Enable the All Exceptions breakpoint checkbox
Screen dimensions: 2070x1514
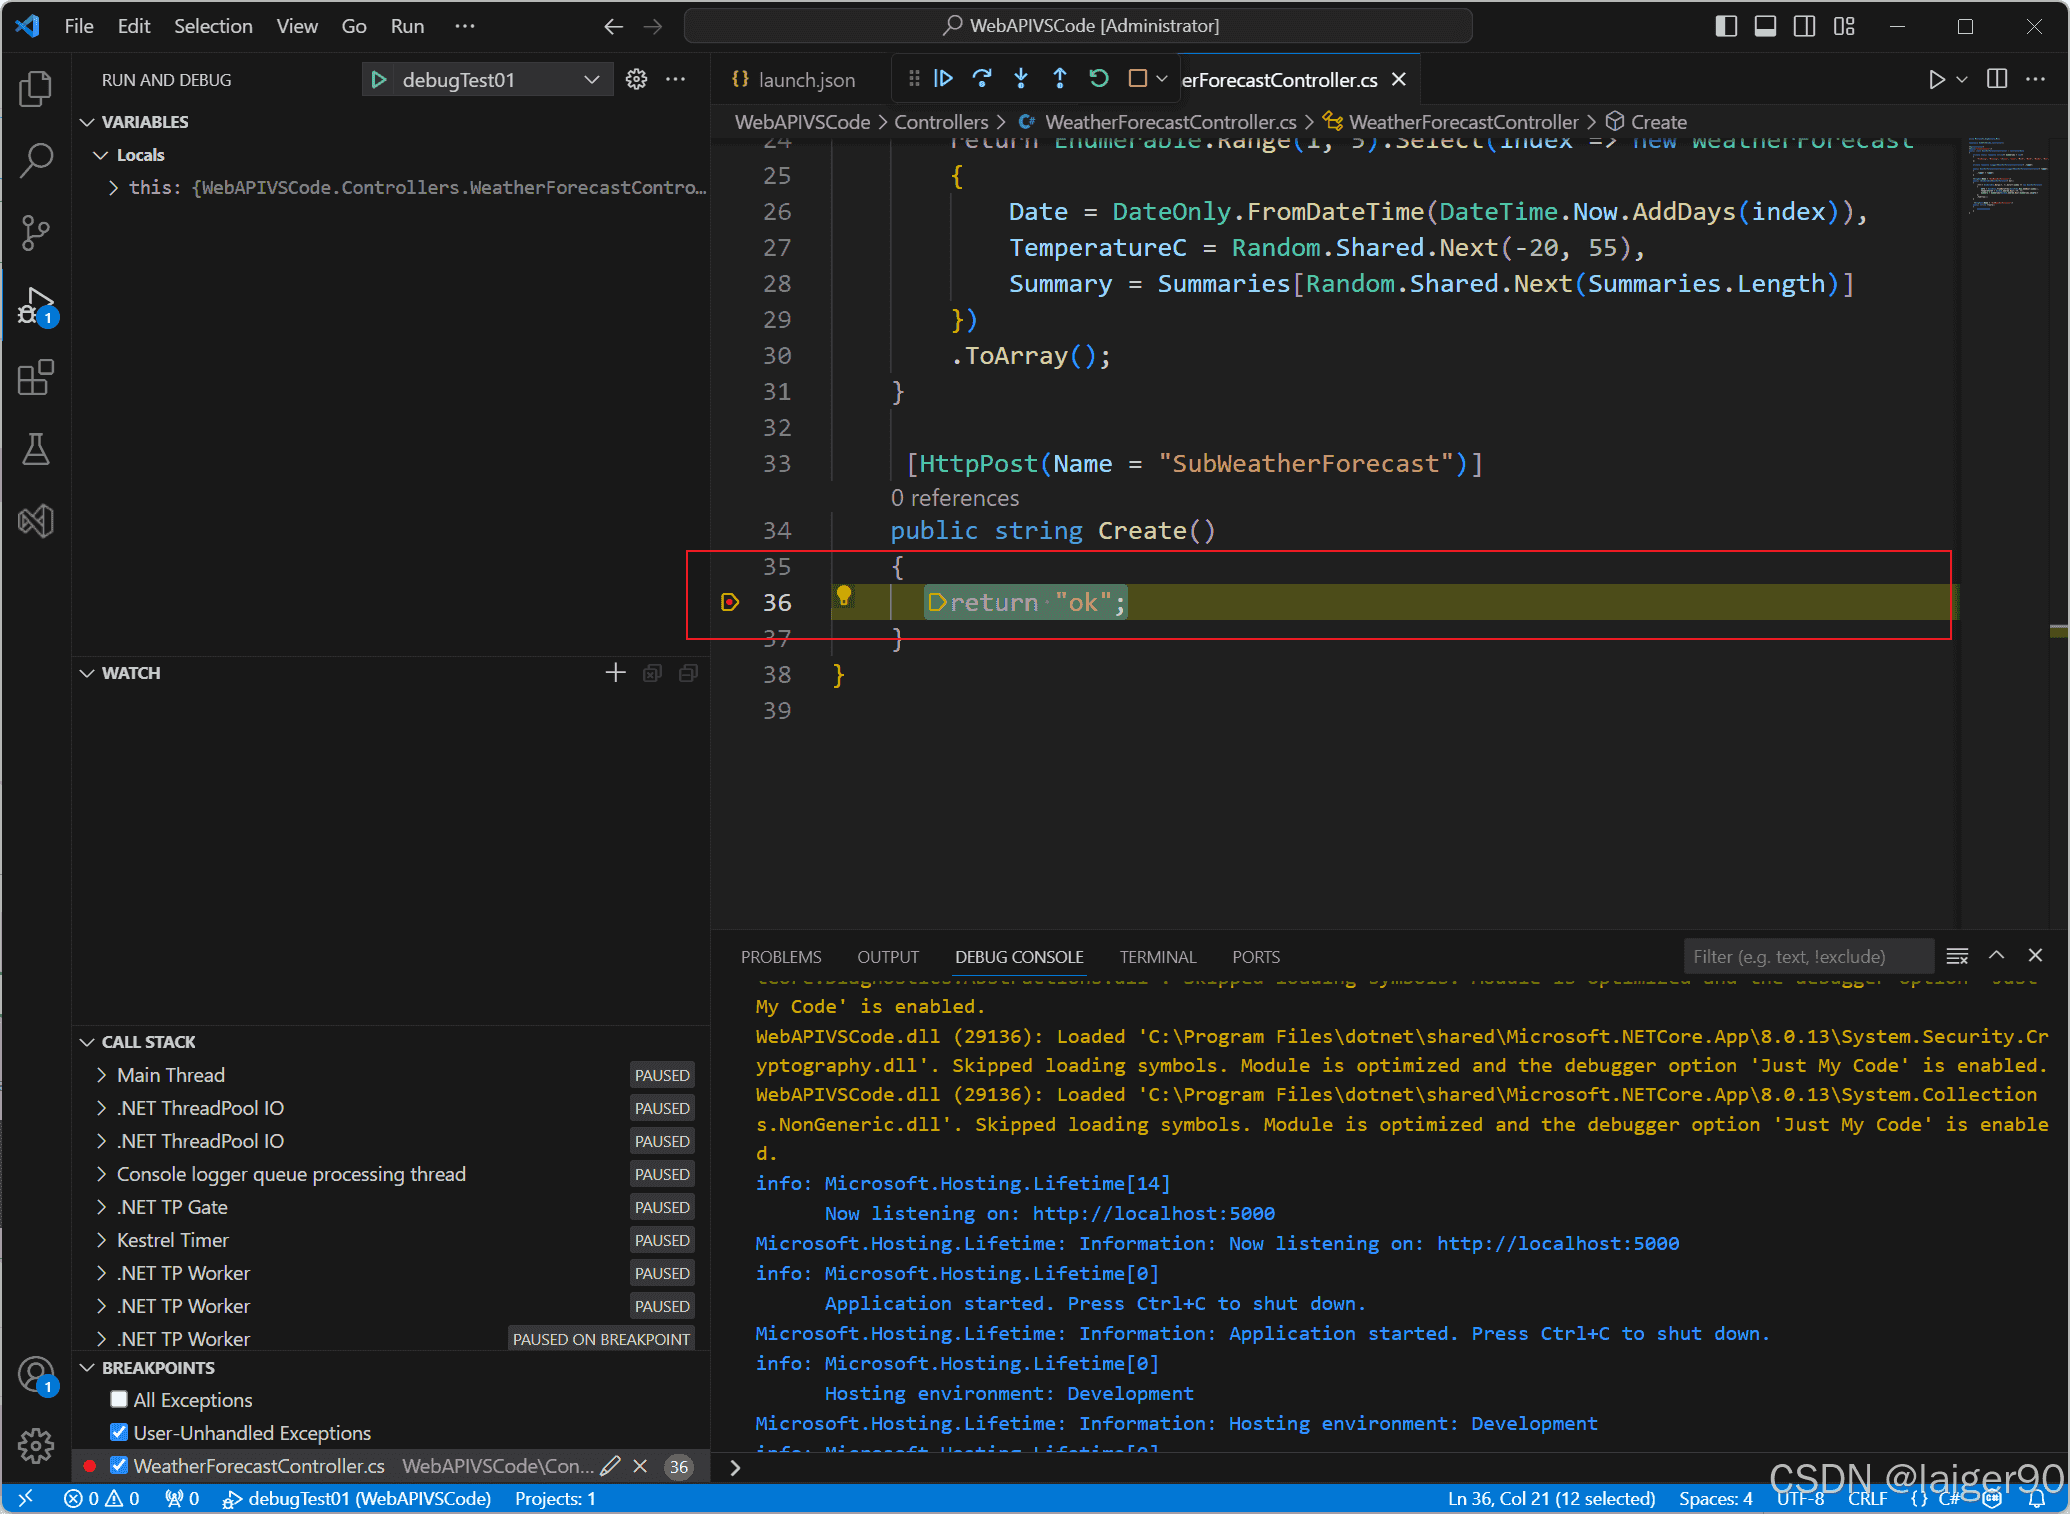click(119, 1400)
